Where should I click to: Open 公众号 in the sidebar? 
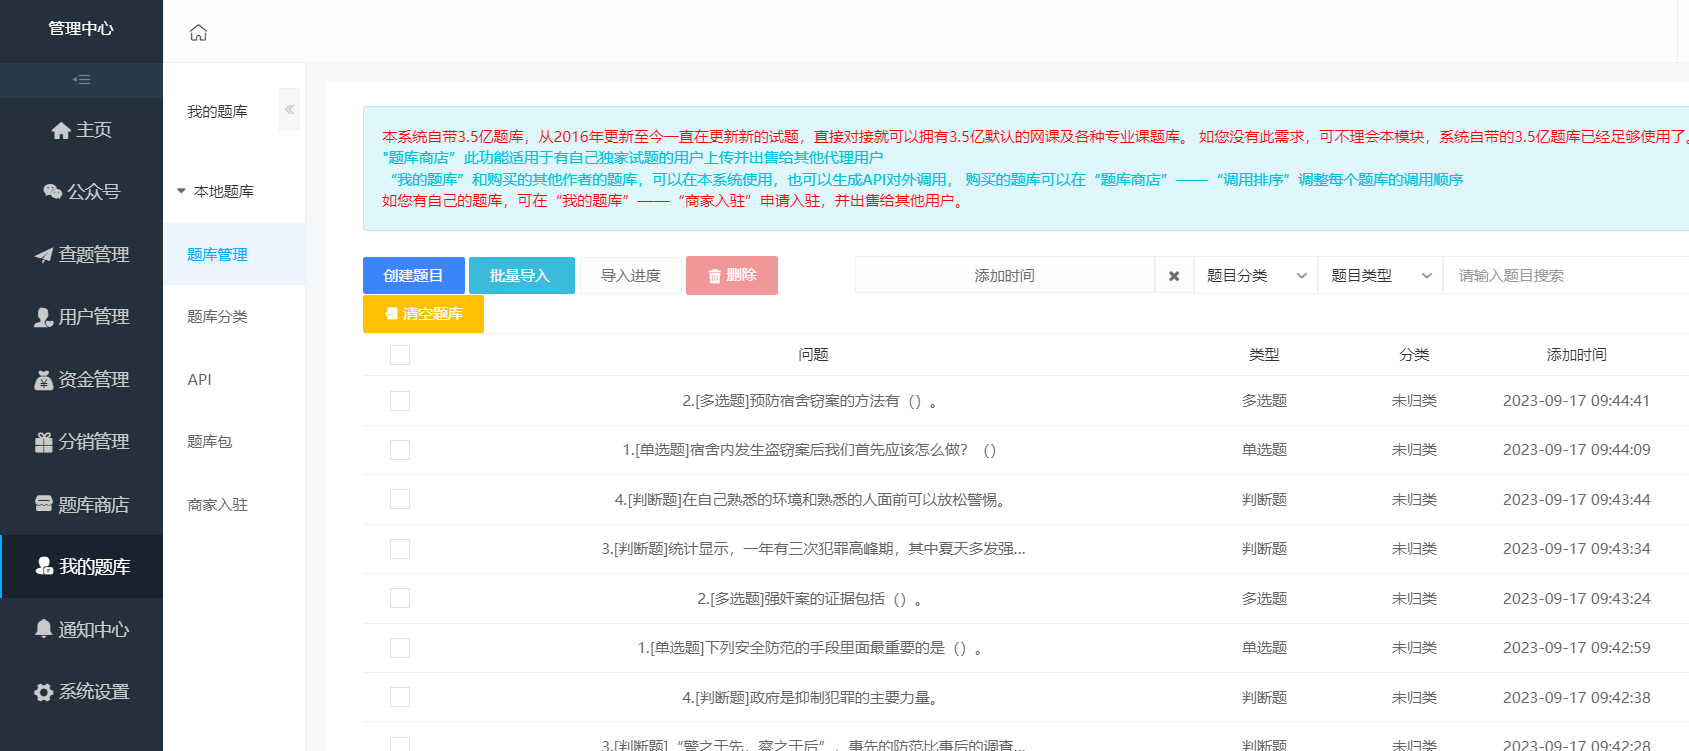82,192
